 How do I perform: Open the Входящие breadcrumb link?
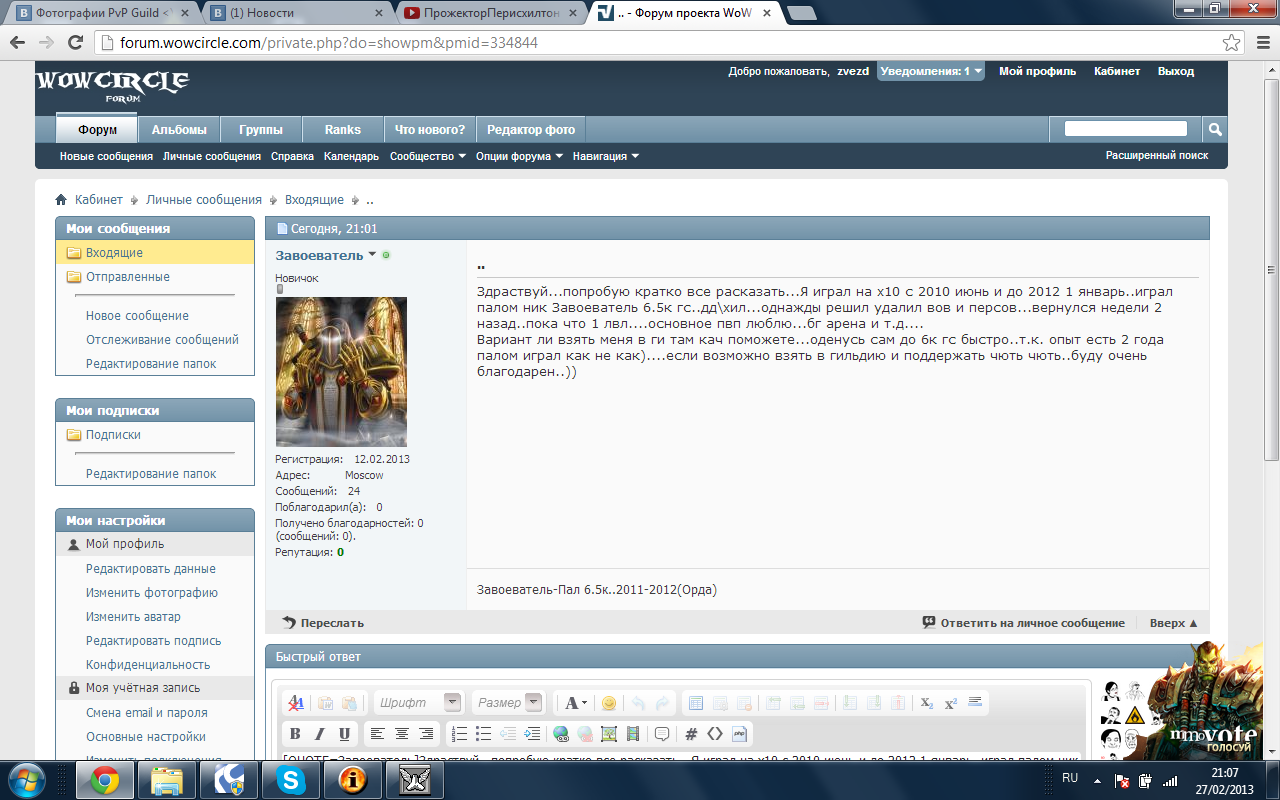pyautogui.click(x=314, y=200)
